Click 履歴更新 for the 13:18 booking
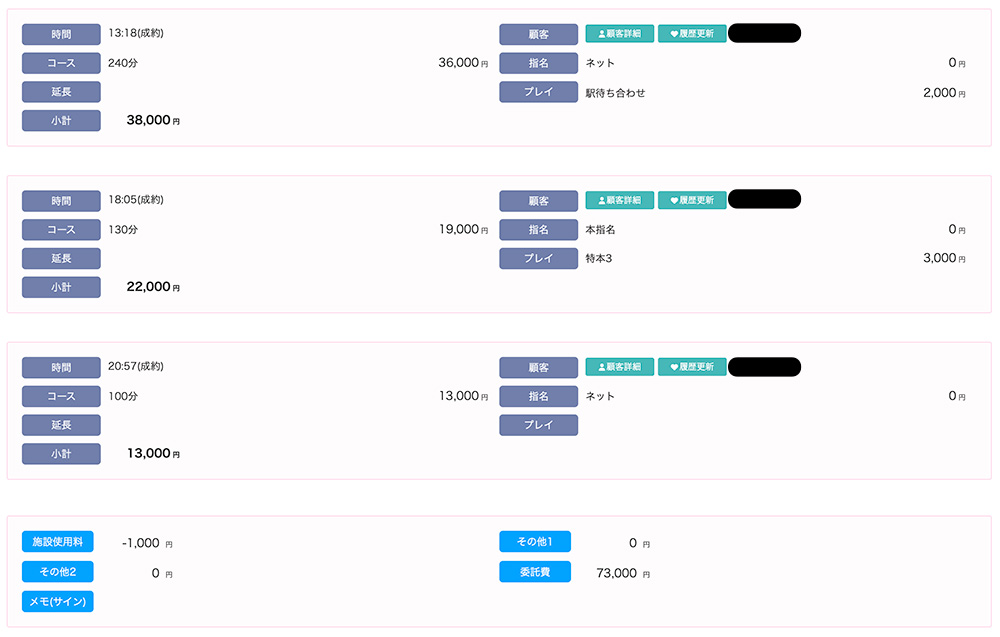The width and height of the screenshot is (1000, 637). [x=692, y=34]
